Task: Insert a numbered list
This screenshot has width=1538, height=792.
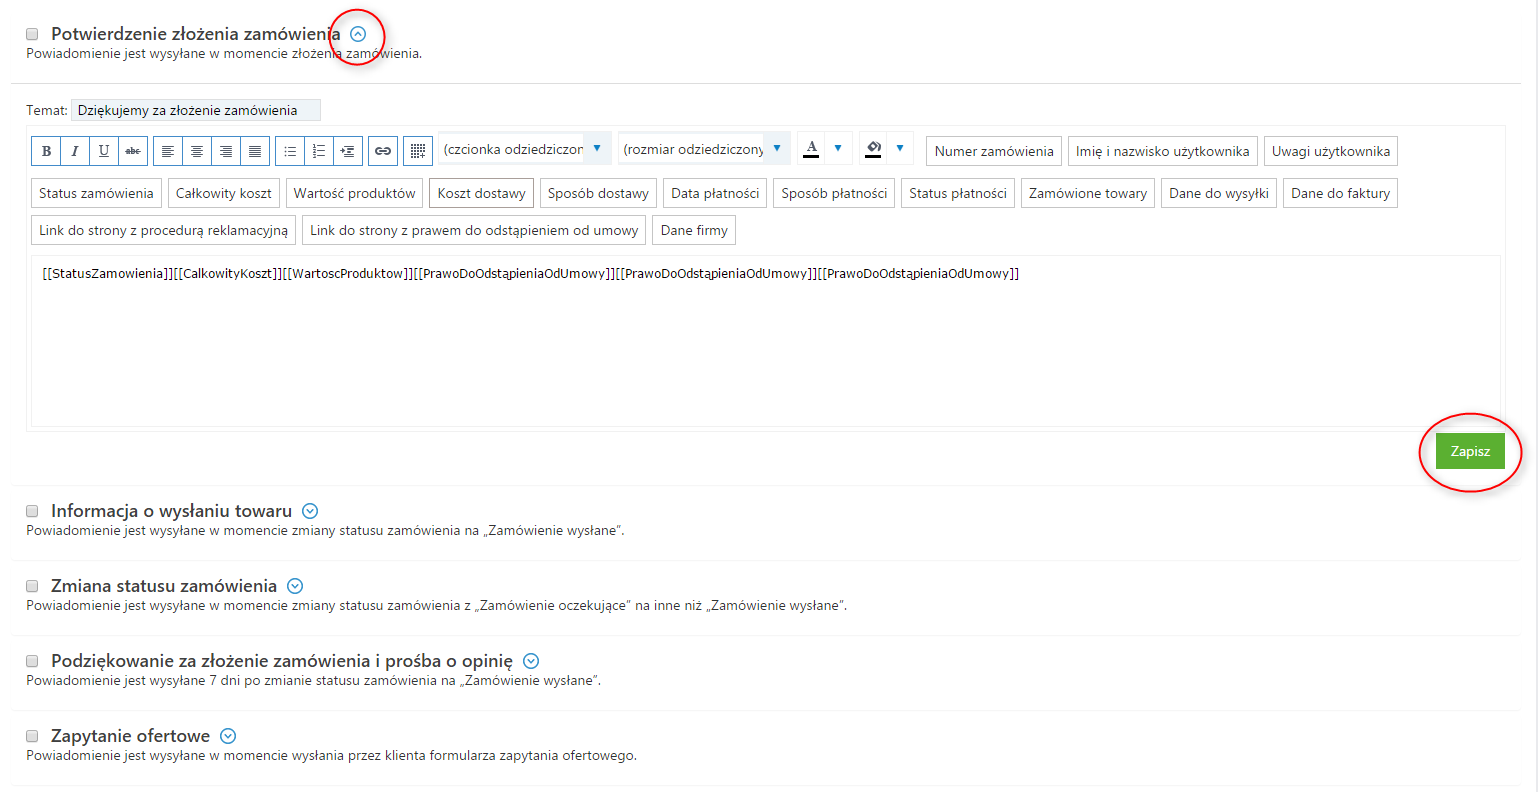Action: (319, 151)
